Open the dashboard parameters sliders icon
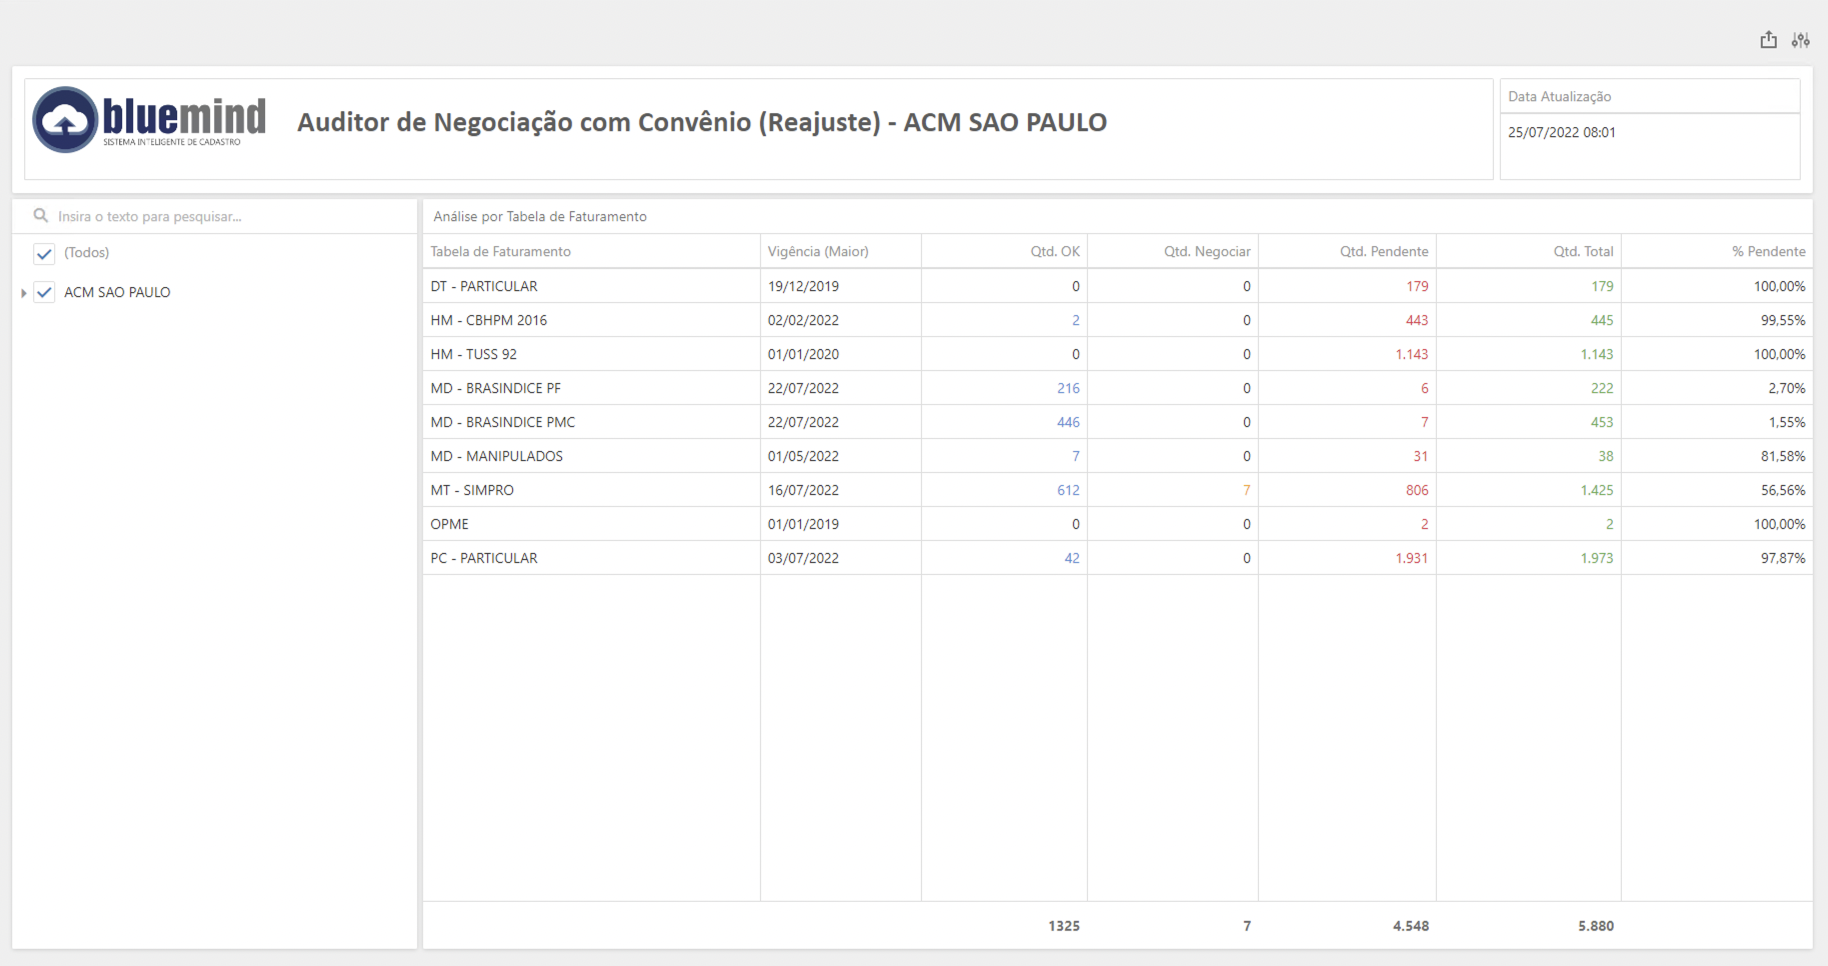The width and height of the screenshot is (1828, 966). click(1801, 40)
